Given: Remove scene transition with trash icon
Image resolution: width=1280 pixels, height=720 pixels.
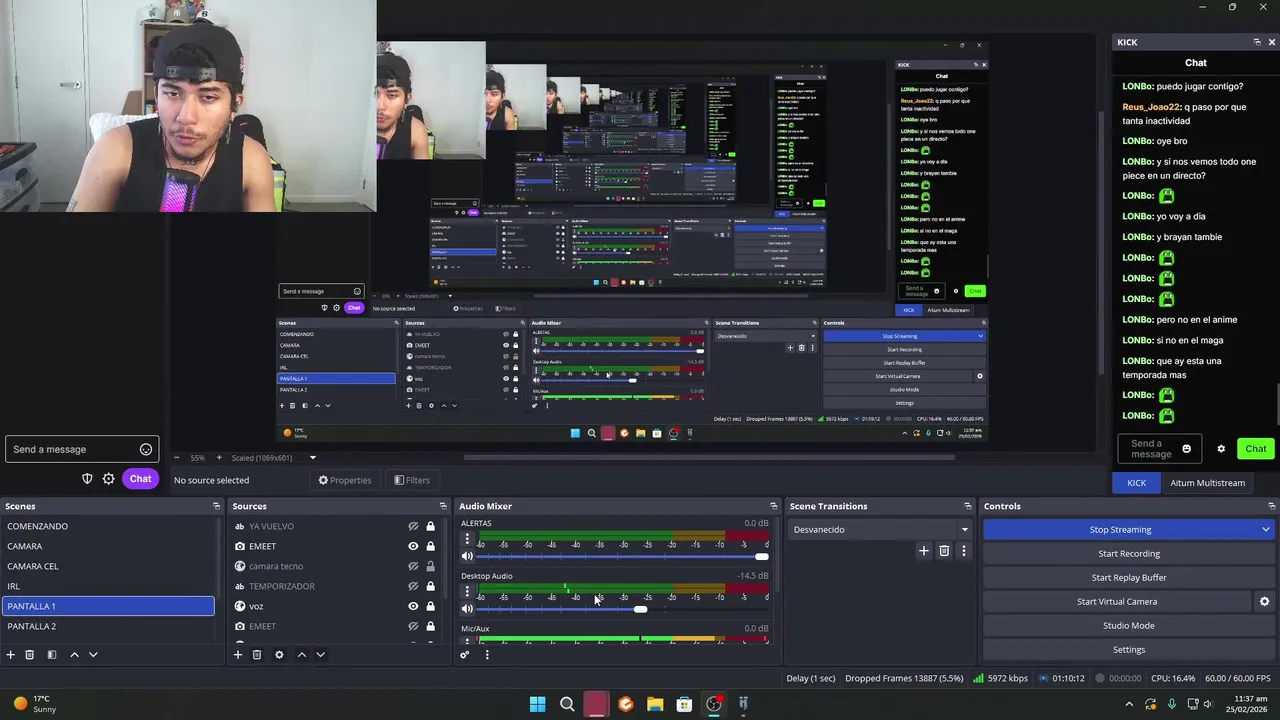Looking at the screenshot, I should pos(944,550).
